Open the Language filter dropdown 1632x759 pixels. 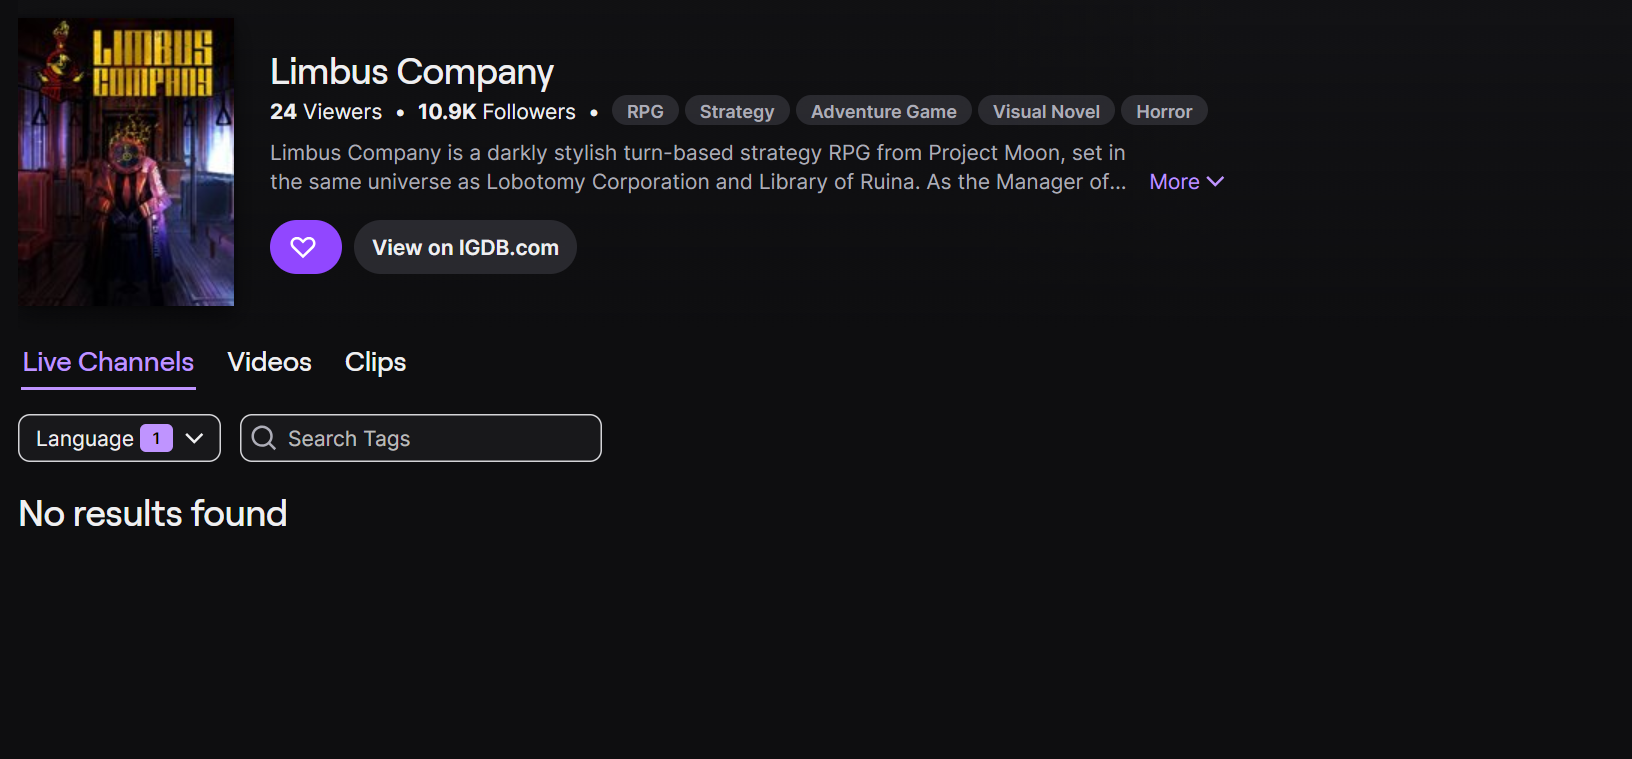(119, 438)
